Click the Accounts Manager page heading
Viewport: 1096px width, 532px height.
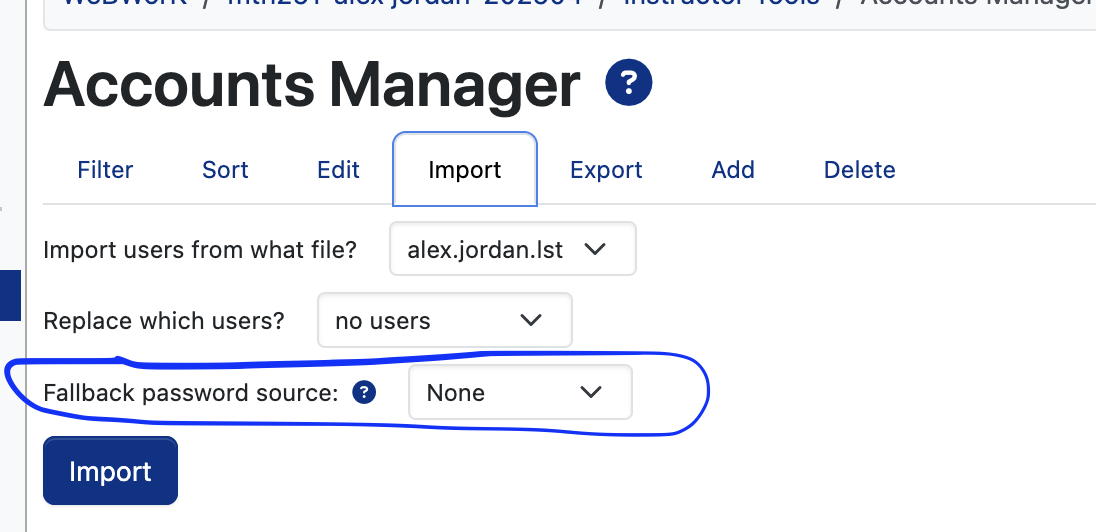point(311,85)
